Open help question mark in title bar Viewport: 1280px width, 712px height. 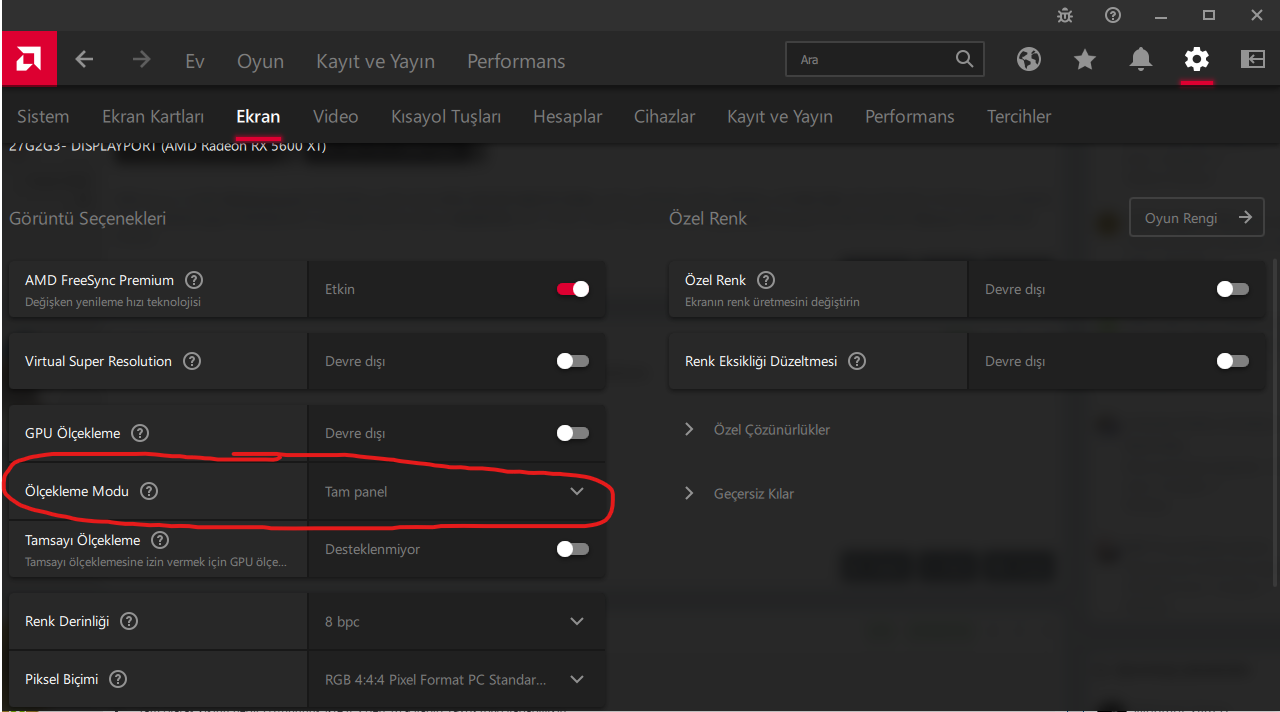1113,15
